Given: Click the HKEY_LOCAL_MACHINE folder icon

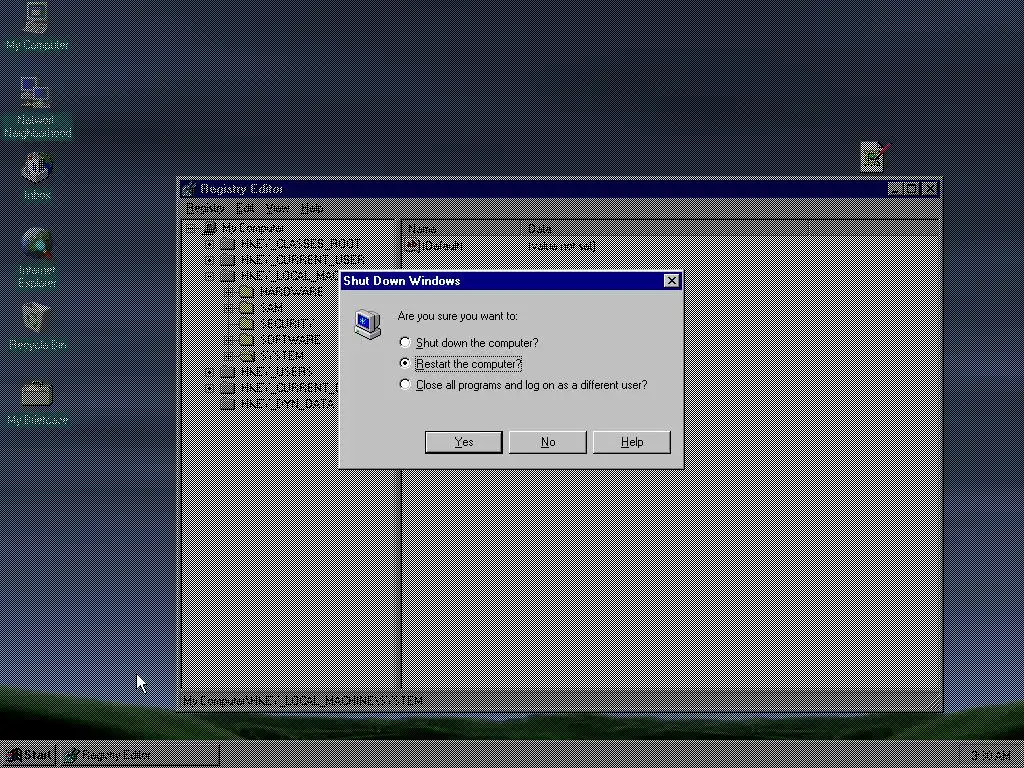Looking at the screenshot, I should [227, 276].
